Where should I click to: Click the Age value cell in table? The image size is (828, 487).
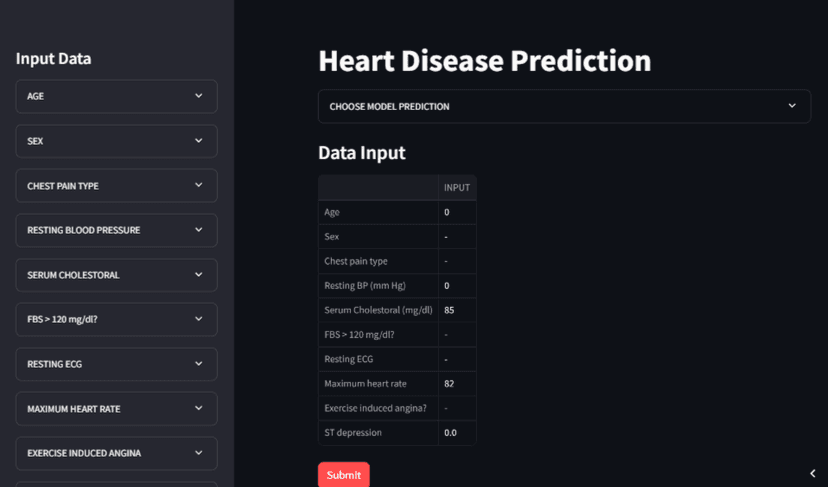coord(457,212)
